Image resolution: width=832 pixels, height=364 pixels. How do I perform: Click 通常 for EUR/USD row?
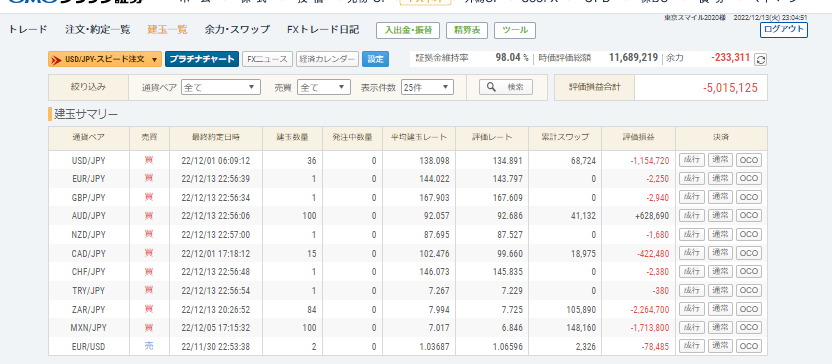[720, 346]
